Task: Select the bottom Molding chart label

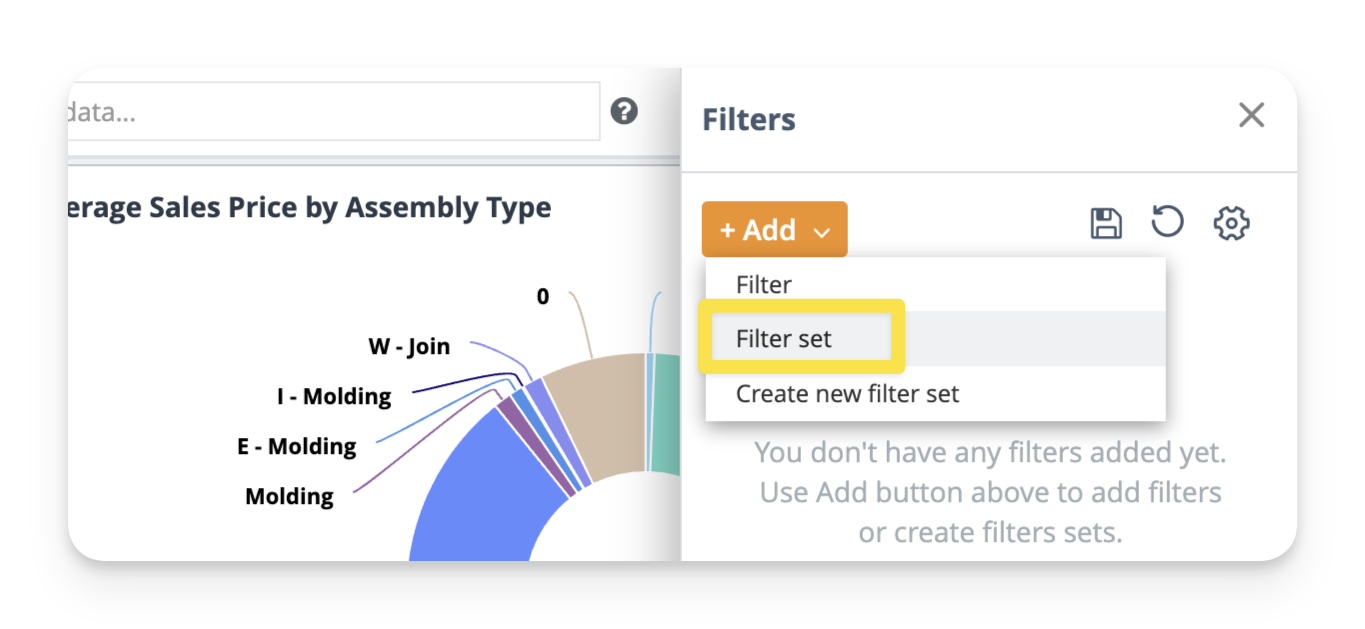Action: (x=289, y=497)
